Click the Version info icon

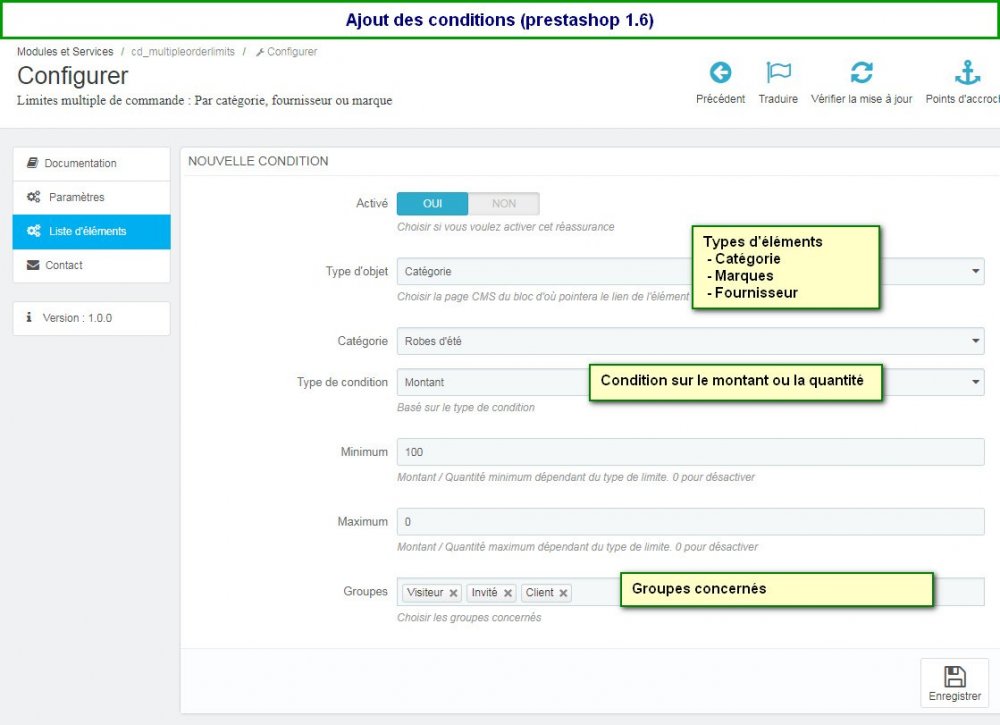coord(29,317)
